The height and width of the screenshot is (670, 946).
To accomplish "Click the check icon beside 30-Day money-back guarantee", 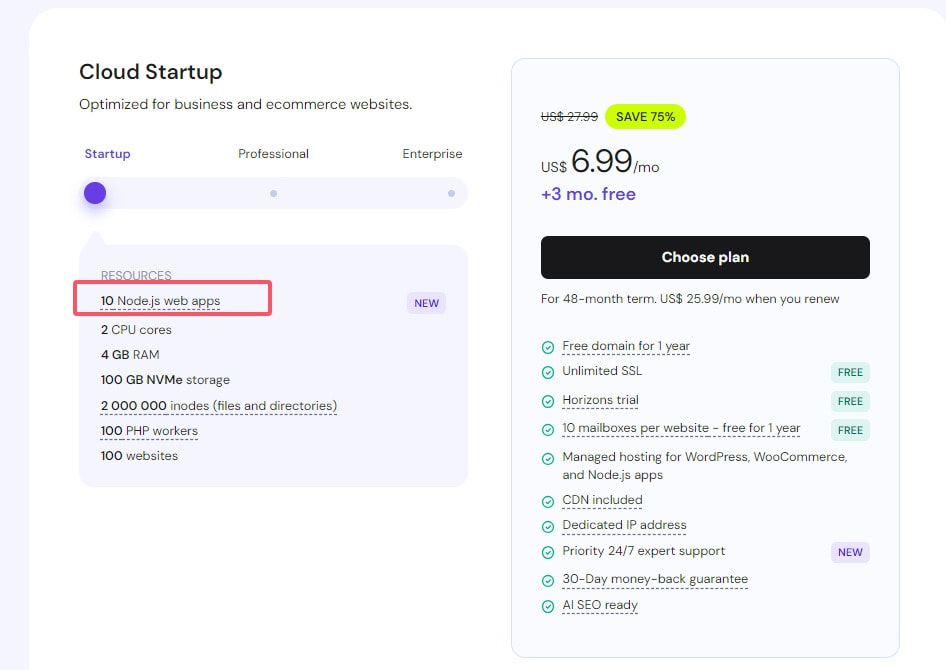I will [548, 580].
